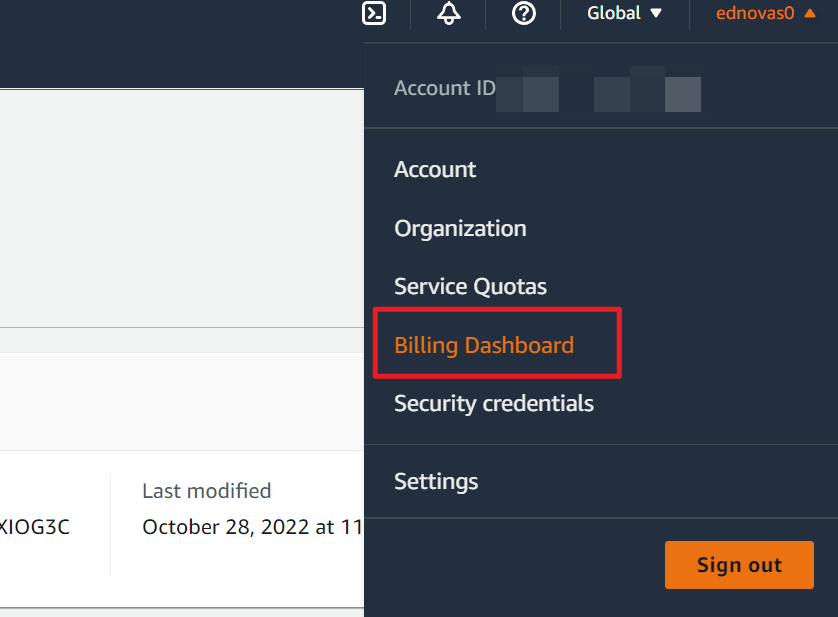This screenshot has height=617, width=838.
Task: Open the Settings entry
Action: (x=436, y=481)
